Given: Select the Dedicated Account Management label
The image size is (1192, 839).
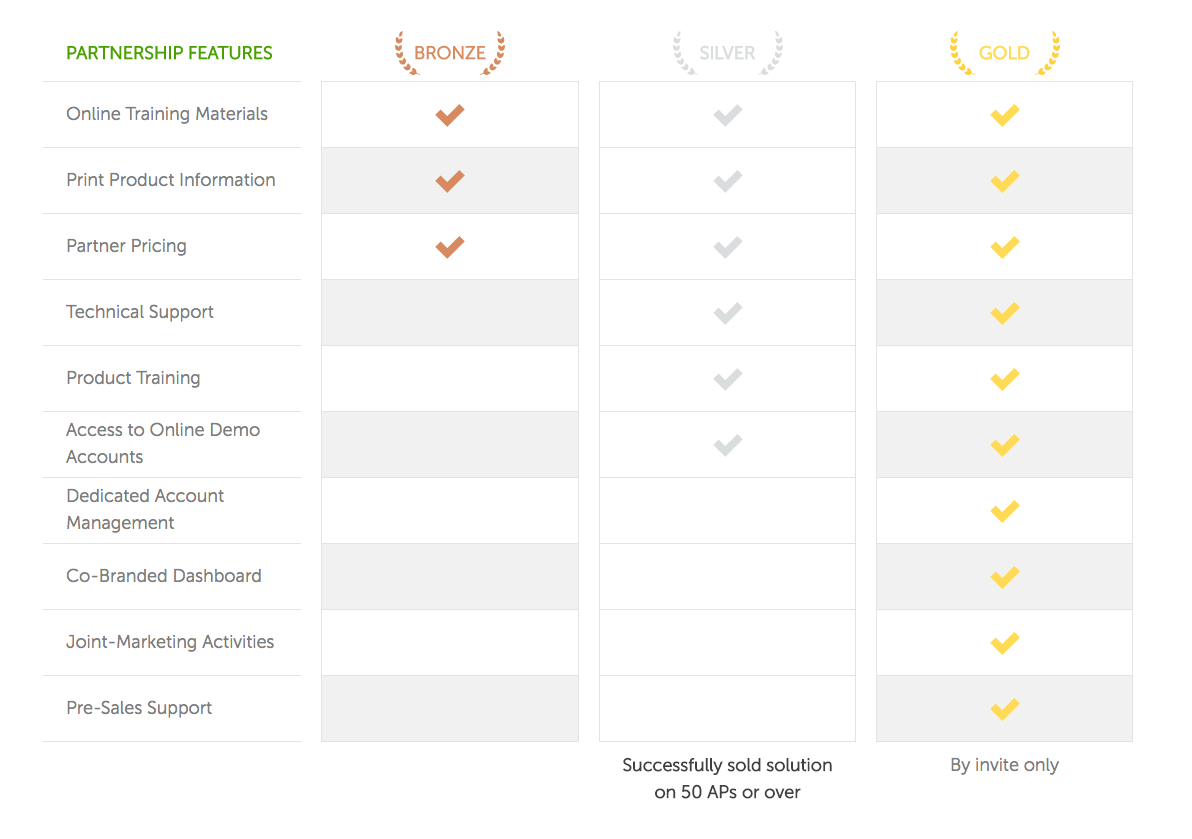Looking at the screenshot, I should pos(145,509).
